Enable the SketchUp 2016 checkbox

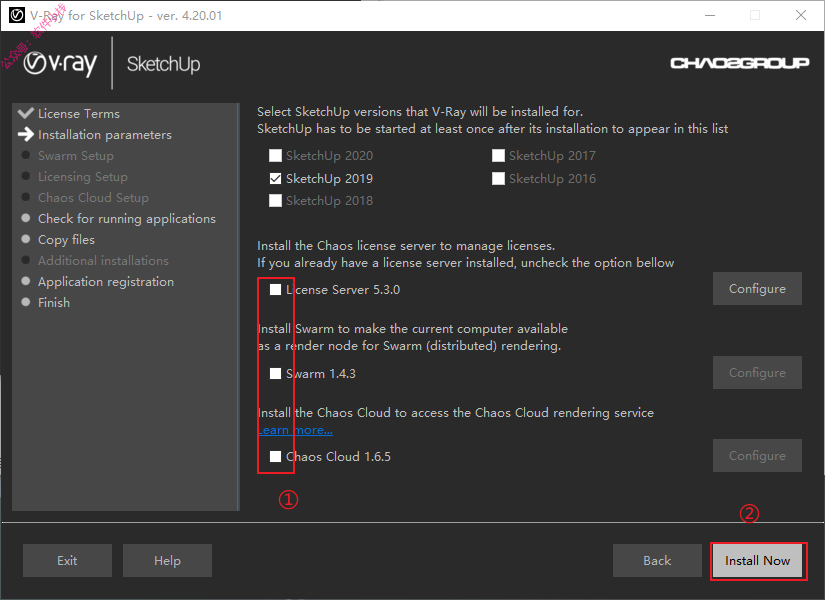click(x=498, y=178)
